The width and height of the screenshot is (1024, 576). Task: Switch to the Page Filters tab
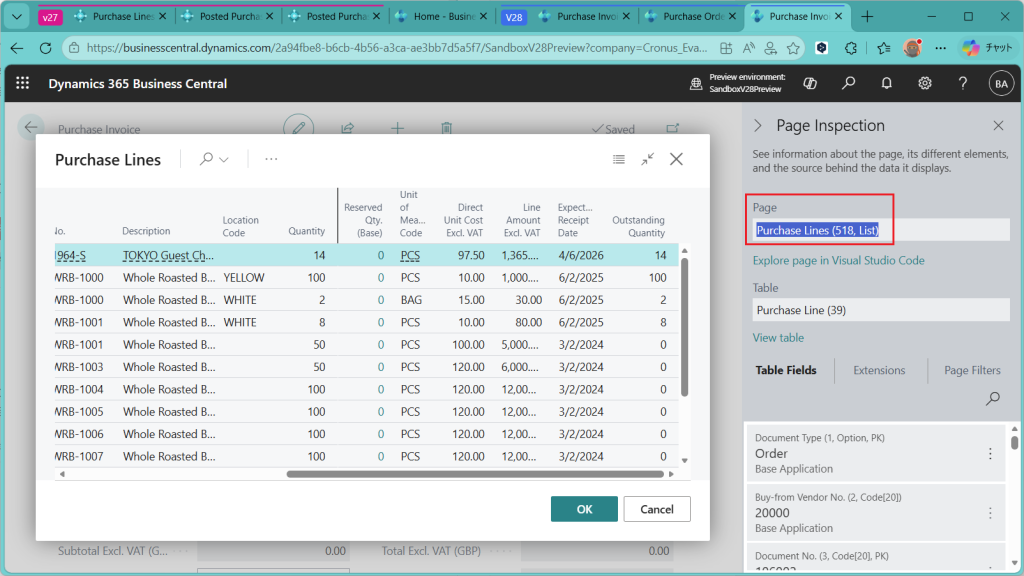(x=971, y=370)
